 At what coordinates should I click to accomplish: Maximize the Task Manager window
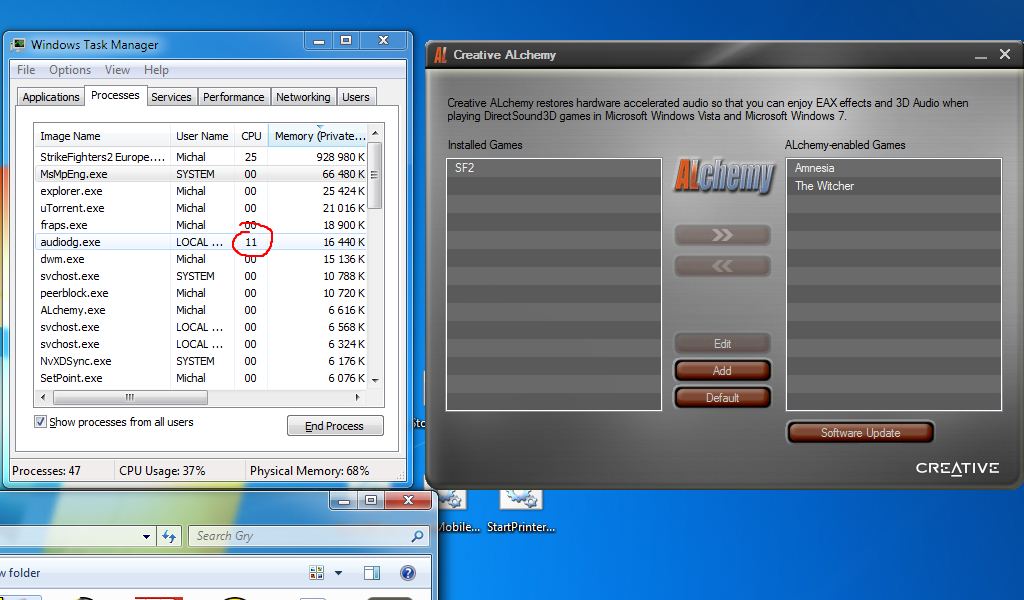(x=346, y=40)
